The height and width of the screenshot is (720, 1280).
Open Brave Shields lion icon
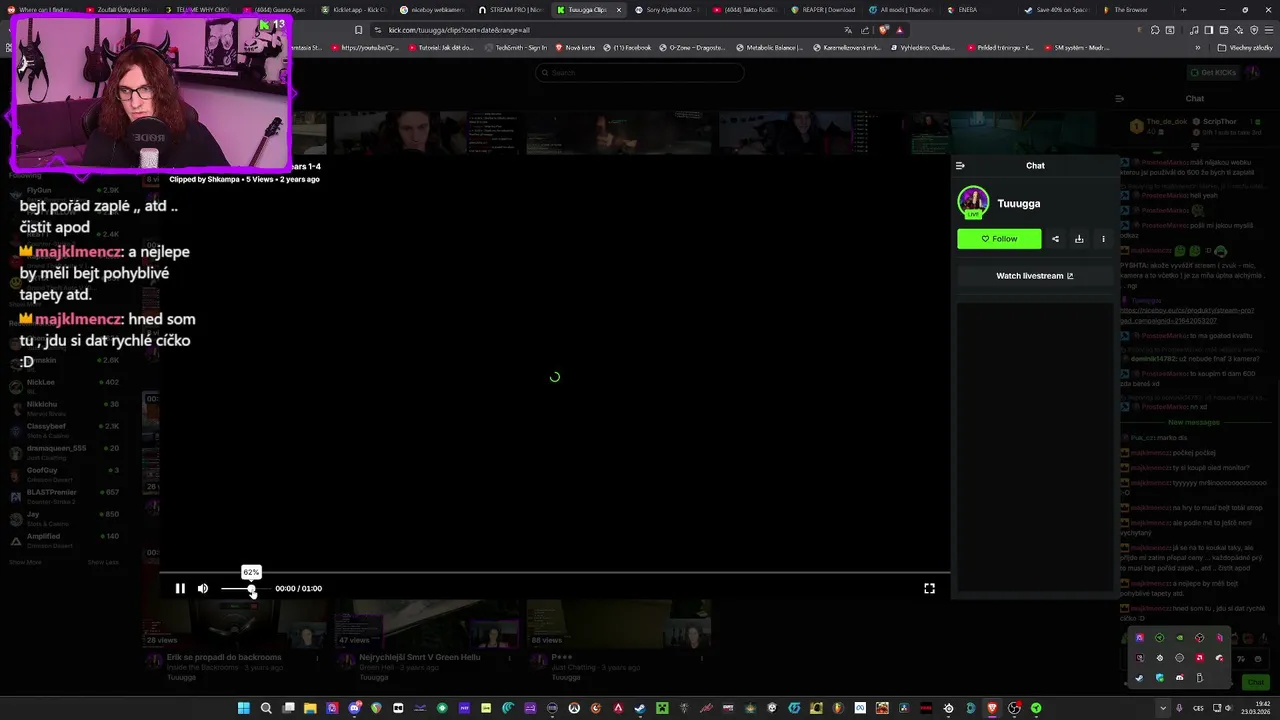884,30
